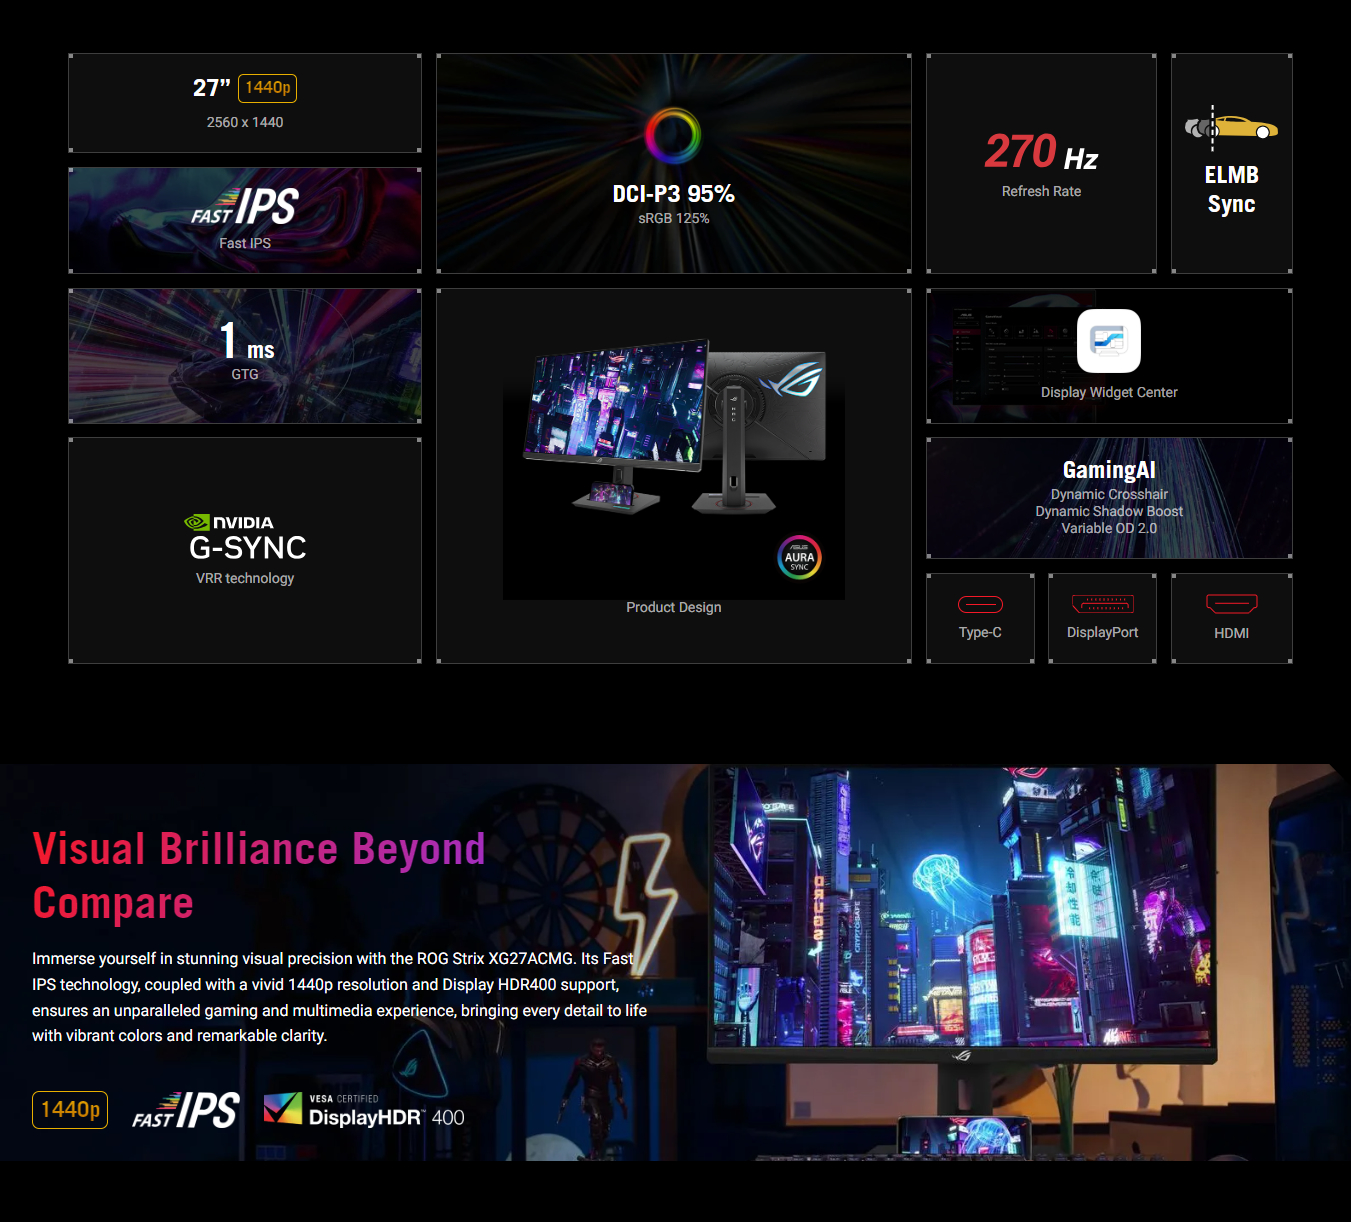Image resolution: width=1351 pixels, height=1222 pixels.
Task: Click the VESA DisplayHDR 400 badge
Action: [x=364, y=1110]
